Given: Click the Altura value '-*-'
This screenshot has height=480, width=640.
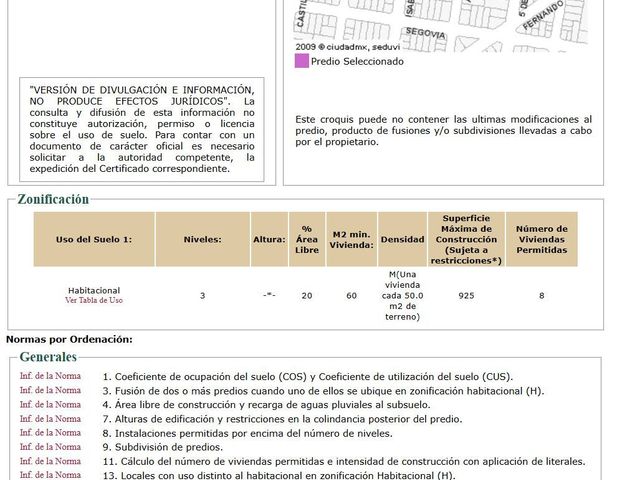Looking at the screenshot, I should [269, 295].
